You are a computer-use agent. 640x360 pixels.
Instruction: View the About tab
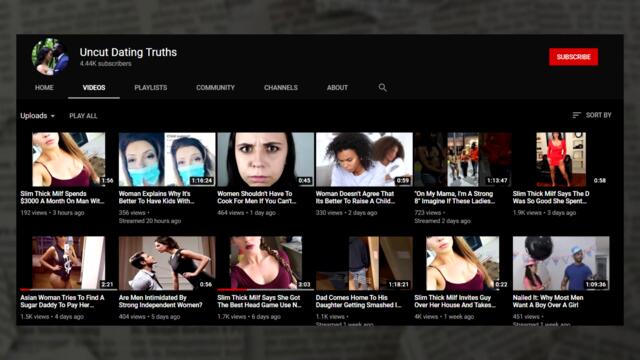click(x=337, y=88)
